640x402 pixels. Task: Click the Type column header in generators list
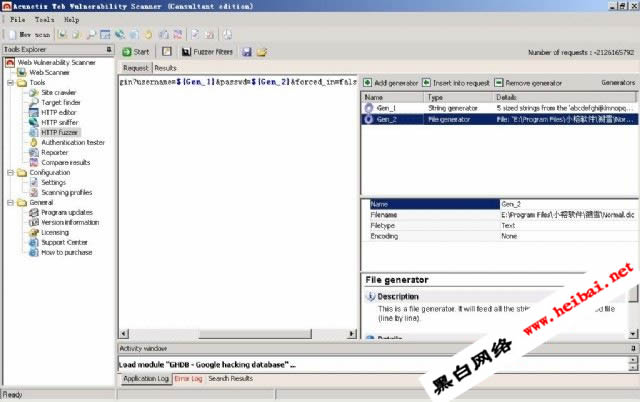[458, 97]
